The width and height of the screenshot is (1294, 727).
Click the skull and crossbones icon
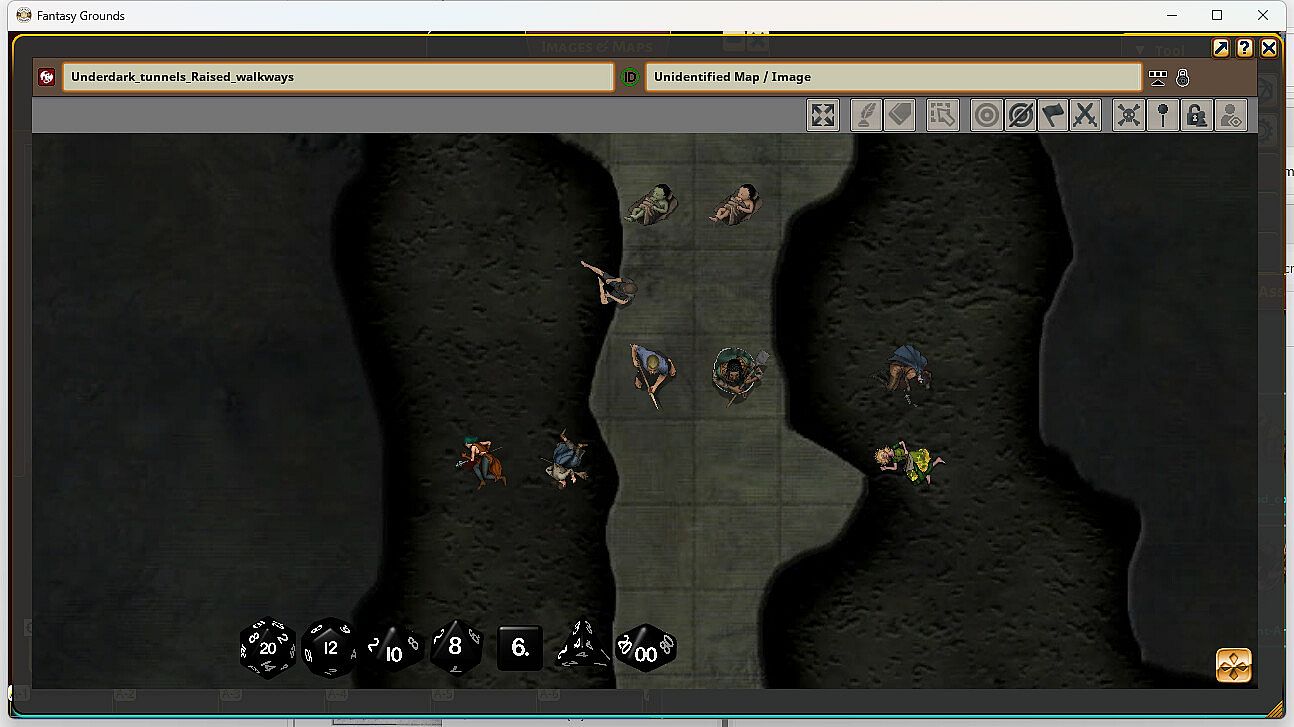click(x=1129, y=115)
